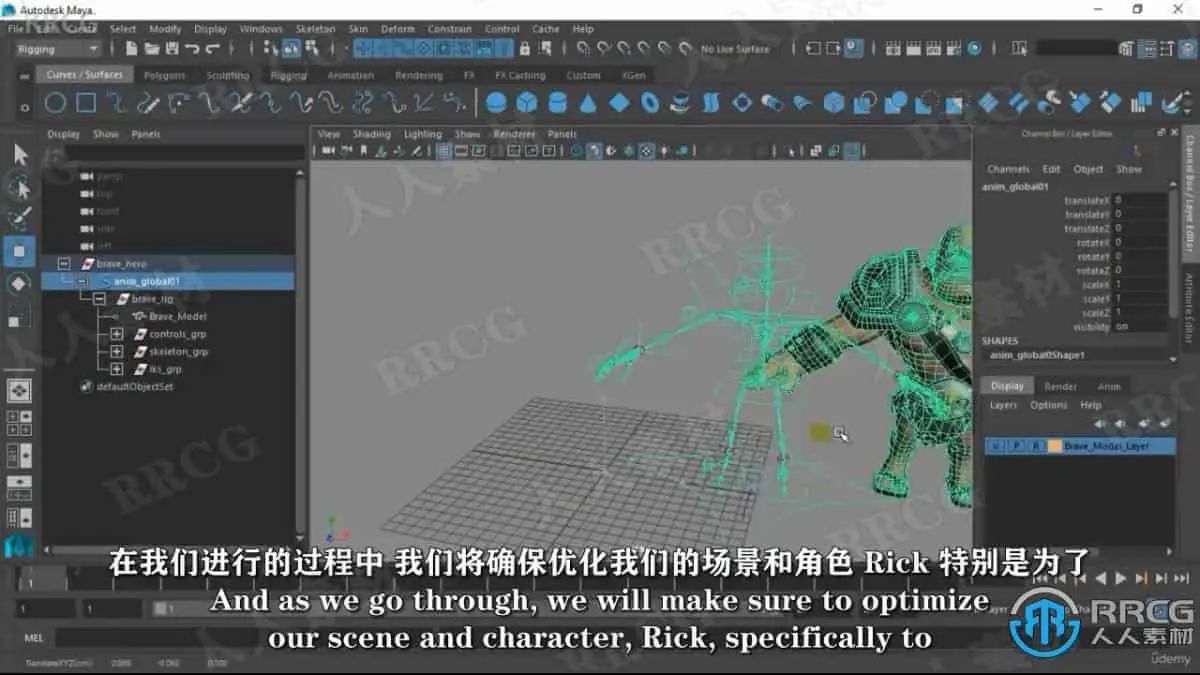Click the Save Scene disk icon
This screenshot has width=1200, height=675.
[171, 48]
